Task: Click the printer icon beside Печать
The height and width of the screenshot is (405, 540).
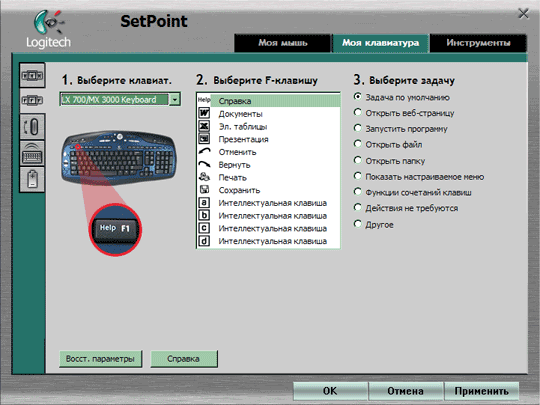Action: (x=204, y=177)
